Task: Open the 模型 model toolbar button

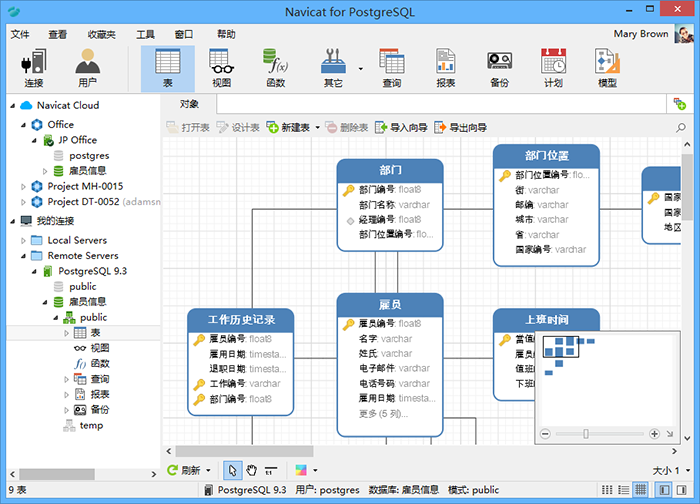Action: [607, 68]
